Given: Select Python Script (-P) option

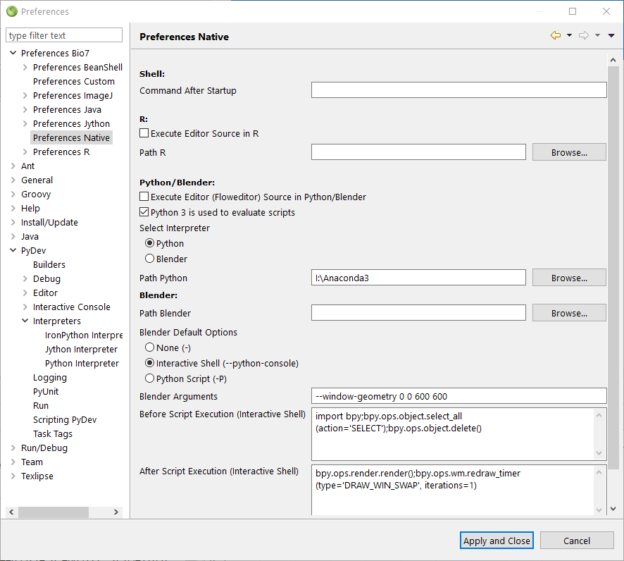Looking at the screenshot, I should click(x=151, y=379).
